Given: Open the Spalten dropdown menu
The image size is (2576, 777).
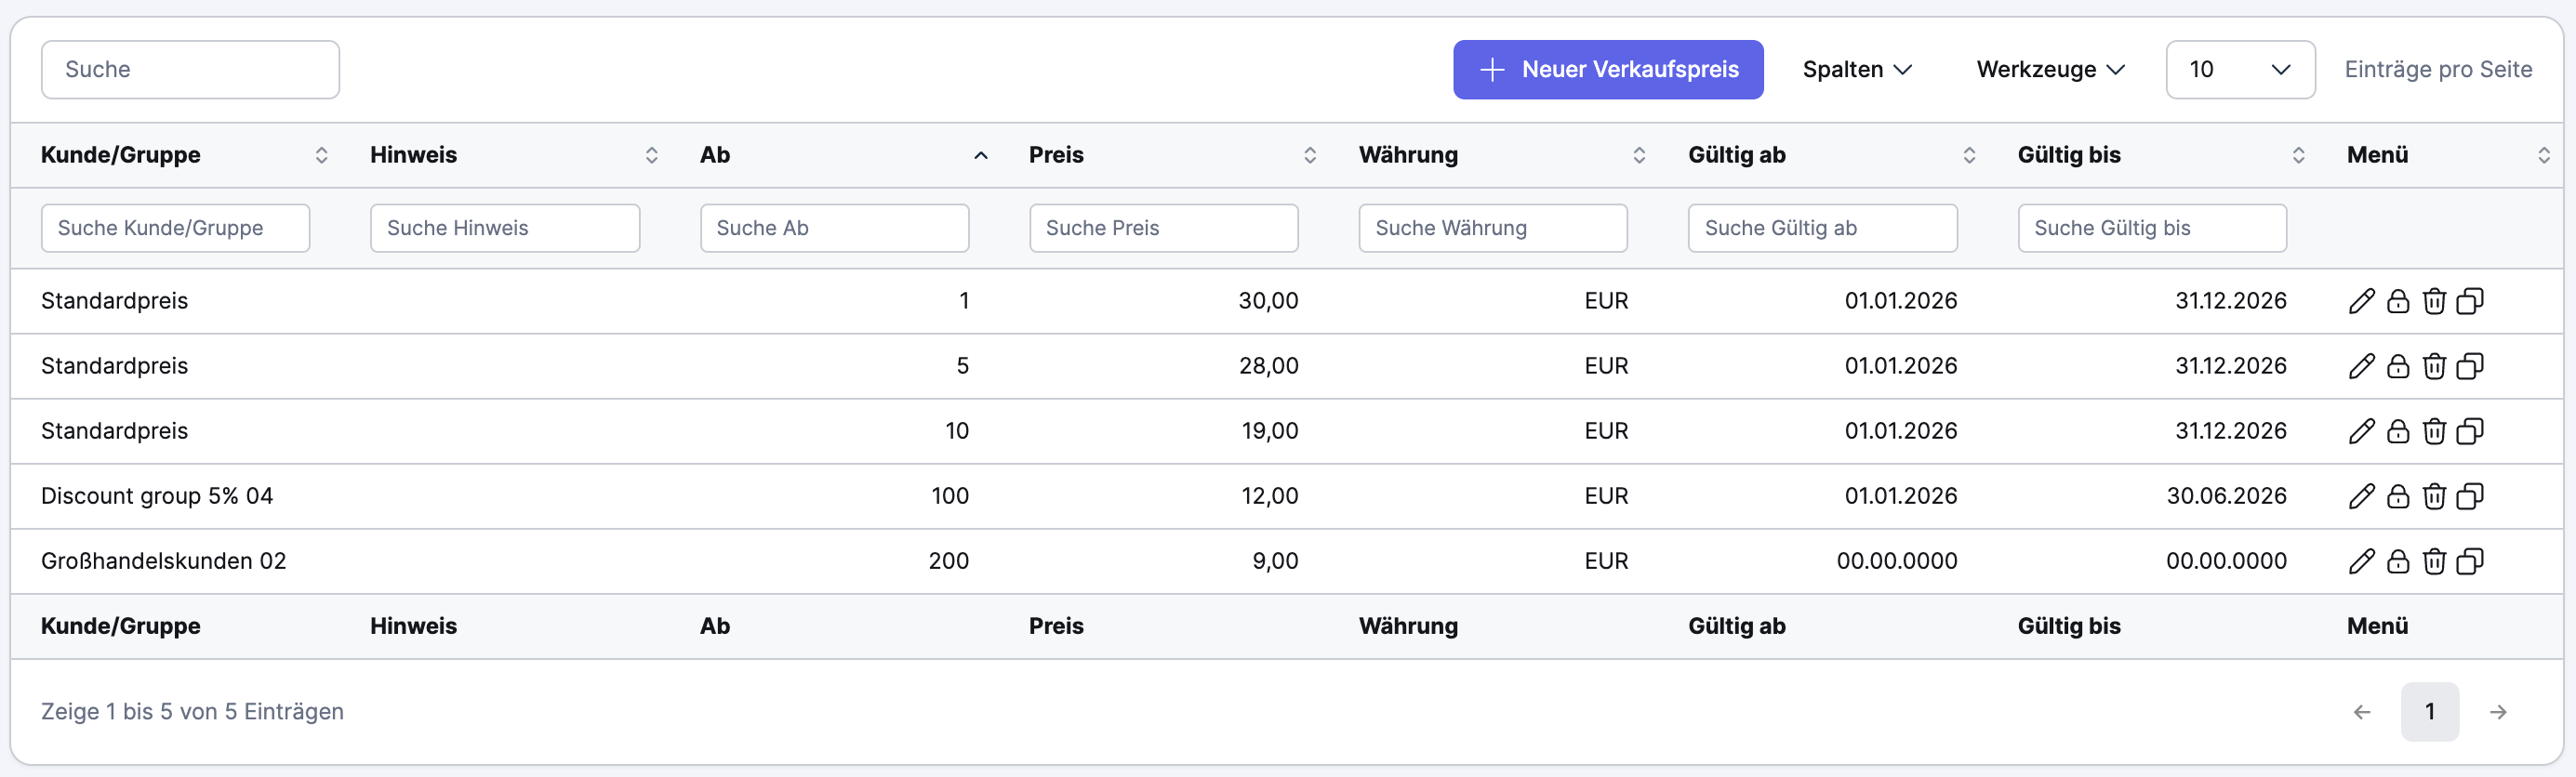Looking at the screenshot, I should click(1856, 69).
